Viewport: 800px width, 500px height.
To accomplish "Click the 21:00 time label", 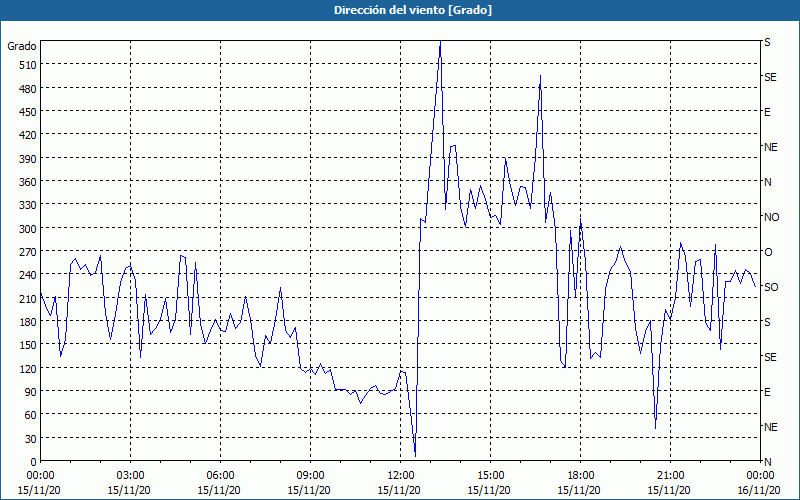I will (670, 476).
